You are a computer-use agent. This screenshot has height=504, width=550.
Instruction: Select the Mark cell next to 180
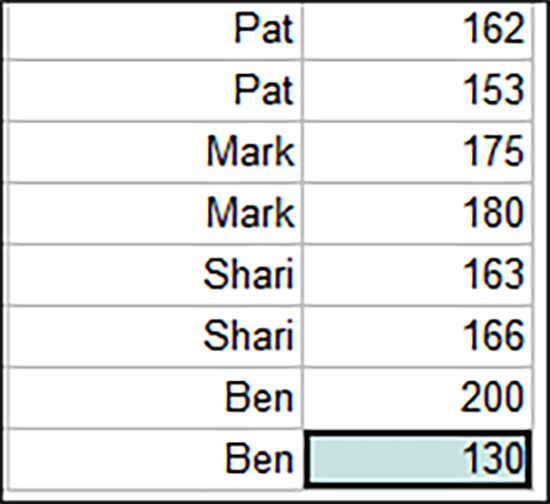154,213
